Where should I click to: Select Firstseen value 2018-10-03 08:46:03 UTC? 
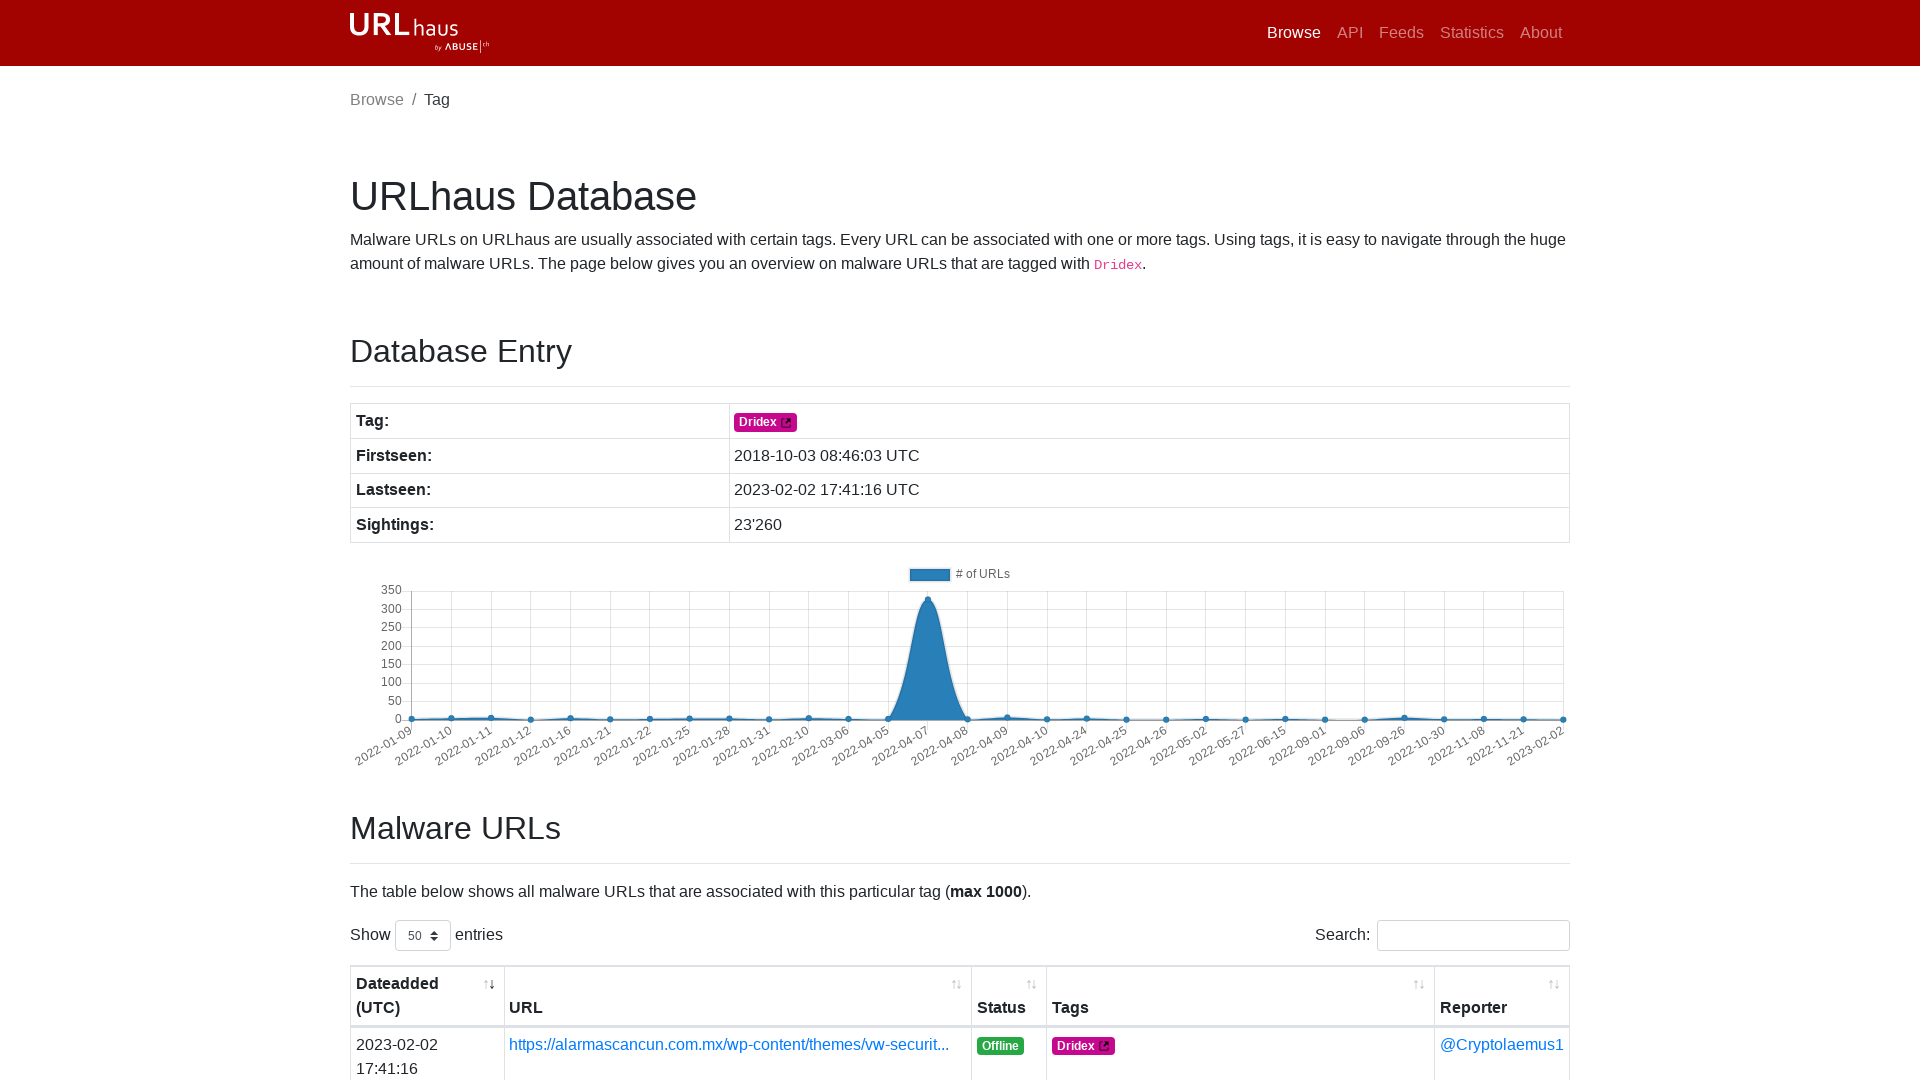(x=826, y=456)
